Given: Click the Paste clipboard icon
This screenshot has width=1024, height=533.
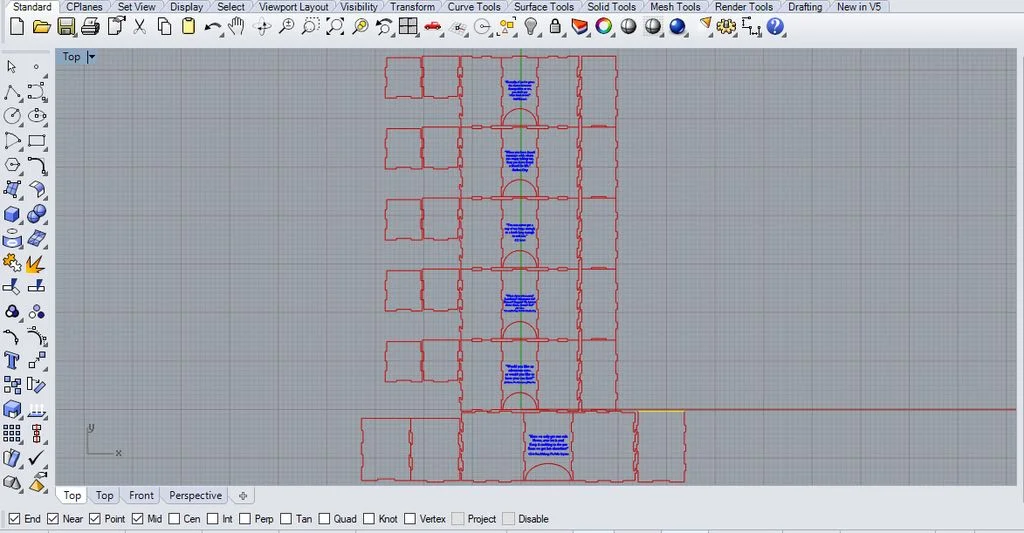Looking at the screenshot, I should pyautogui.click(x=189, y=27).
